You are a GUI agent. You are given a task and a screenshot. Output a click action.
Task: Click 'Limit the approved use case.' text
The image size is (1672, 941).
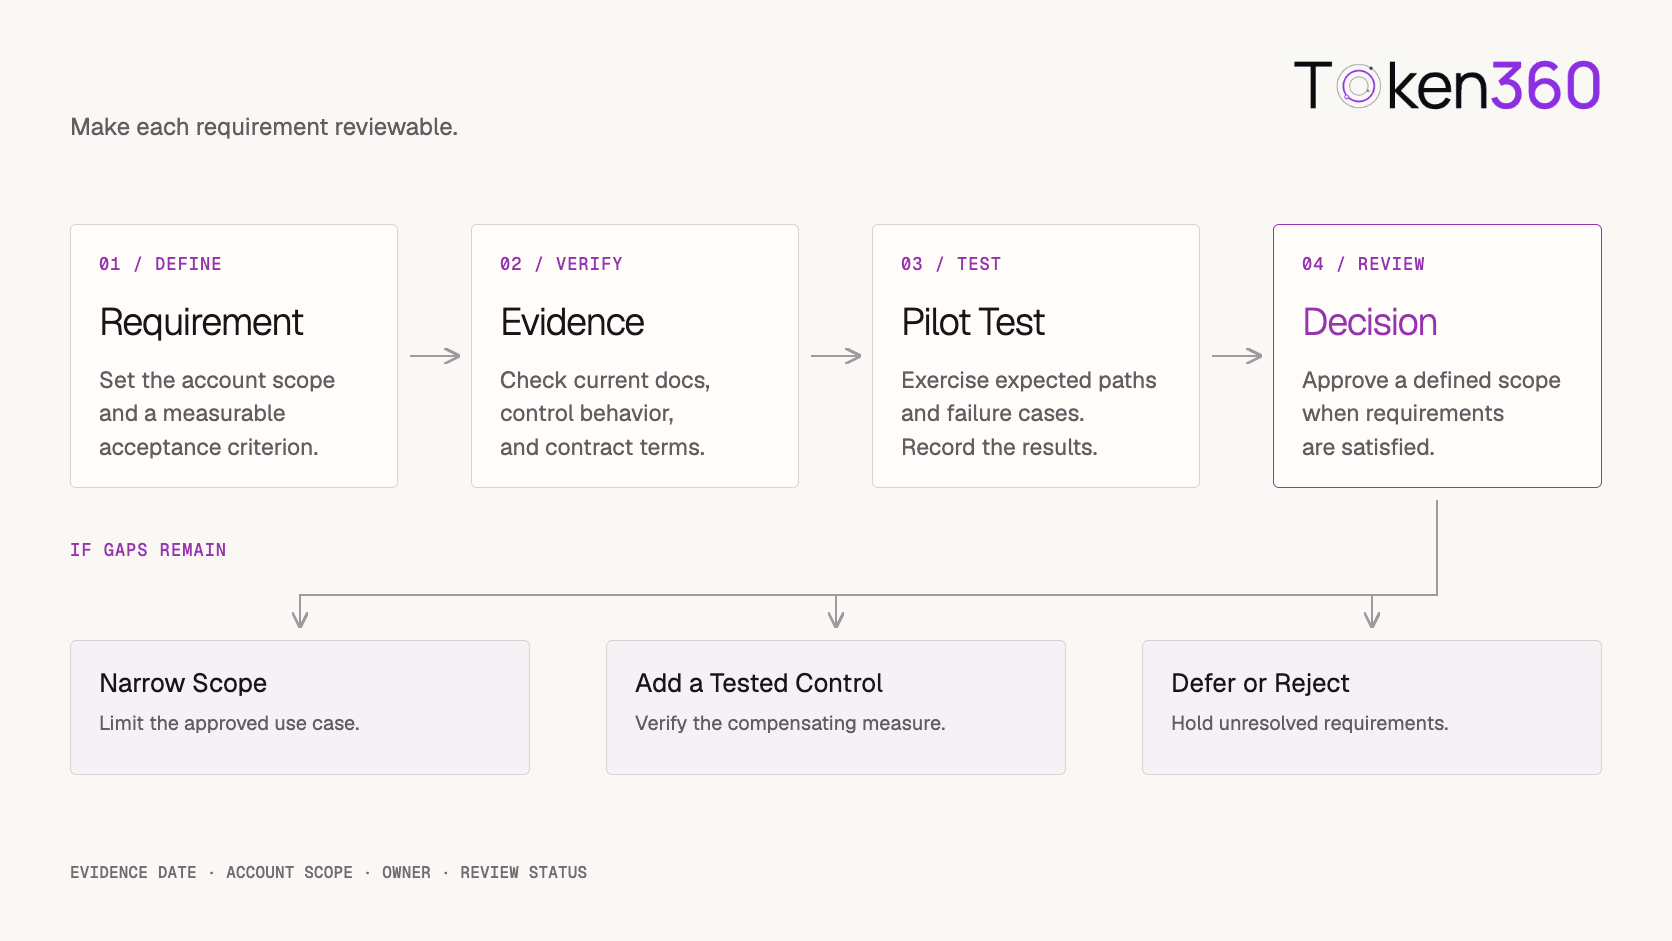pyautogui.click(x=229, y=723)
